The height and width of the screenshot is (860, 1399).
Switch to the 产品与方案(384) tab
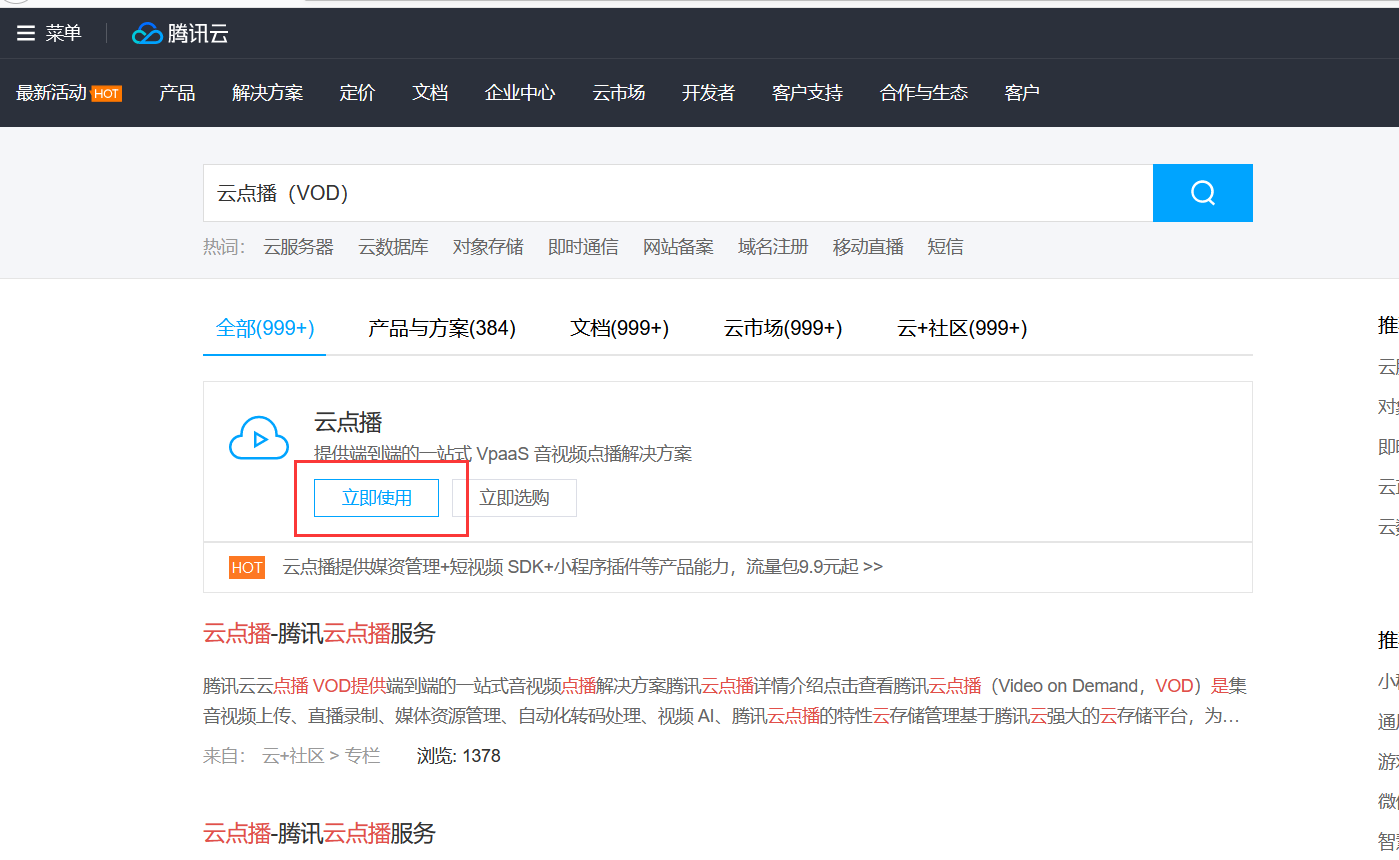(442, 328)
